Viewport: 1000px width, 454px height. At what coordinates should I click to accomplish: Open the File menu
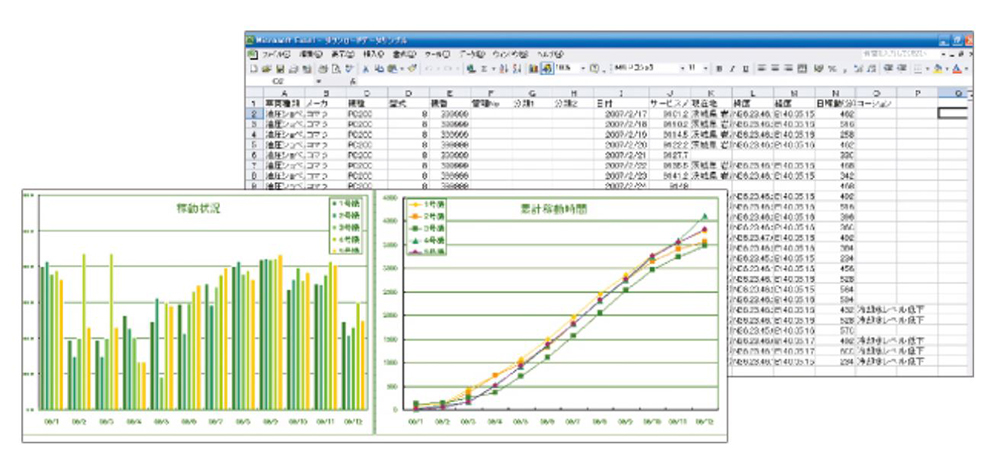coord(275,54)
